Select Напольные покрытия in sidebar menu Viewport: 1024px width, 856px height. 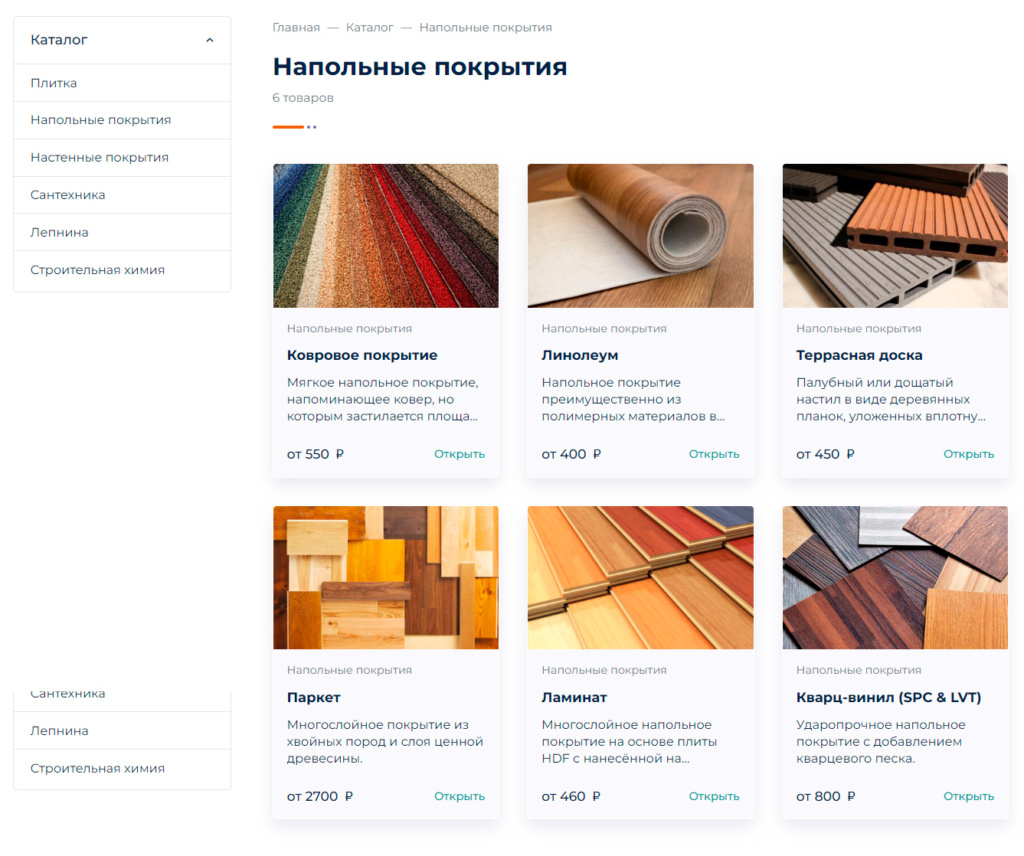122,120
